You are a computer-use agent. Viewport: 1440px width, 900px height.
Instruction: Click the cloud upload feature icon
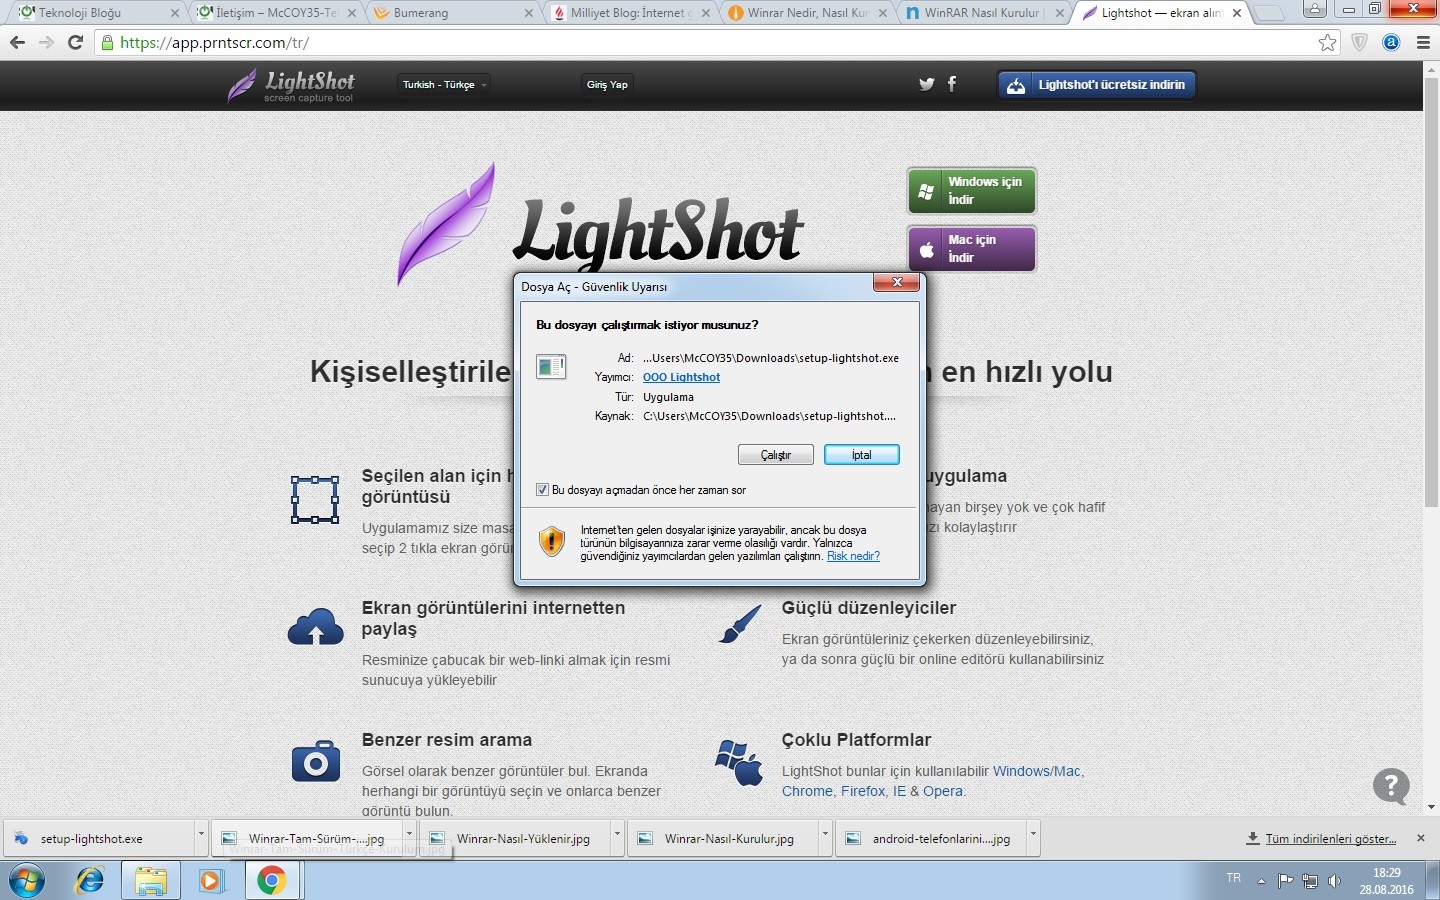315,627
